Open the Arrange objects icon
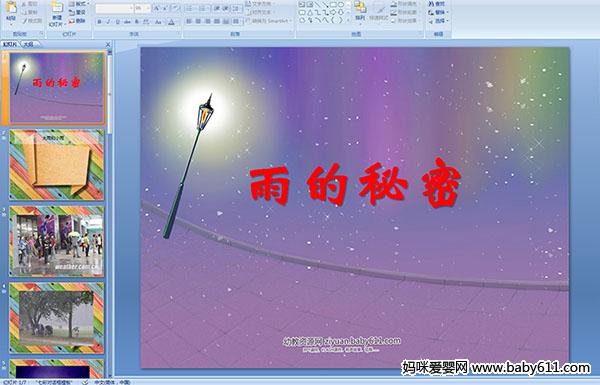Screen dimensions: 600x385 tap(360, 11)
